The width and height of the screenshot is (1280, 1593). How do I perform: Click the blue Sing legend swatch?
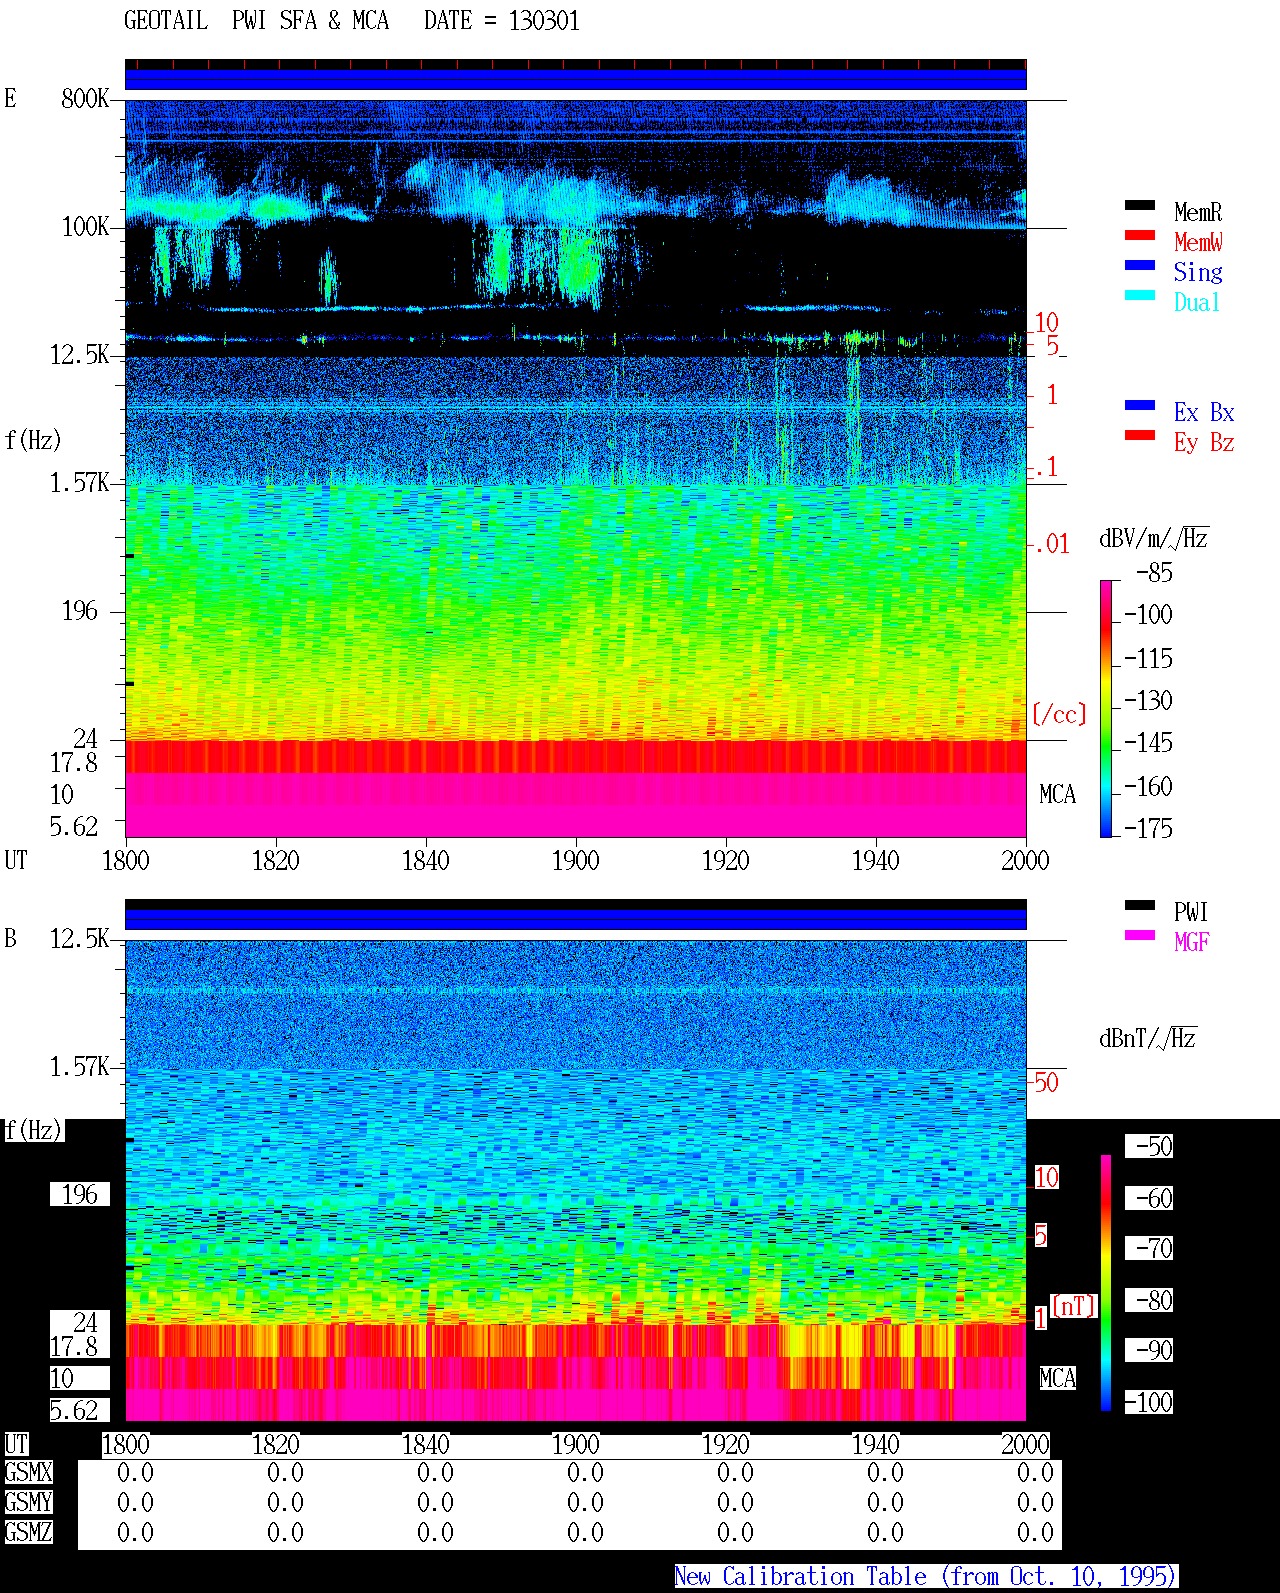point(1140,265)
